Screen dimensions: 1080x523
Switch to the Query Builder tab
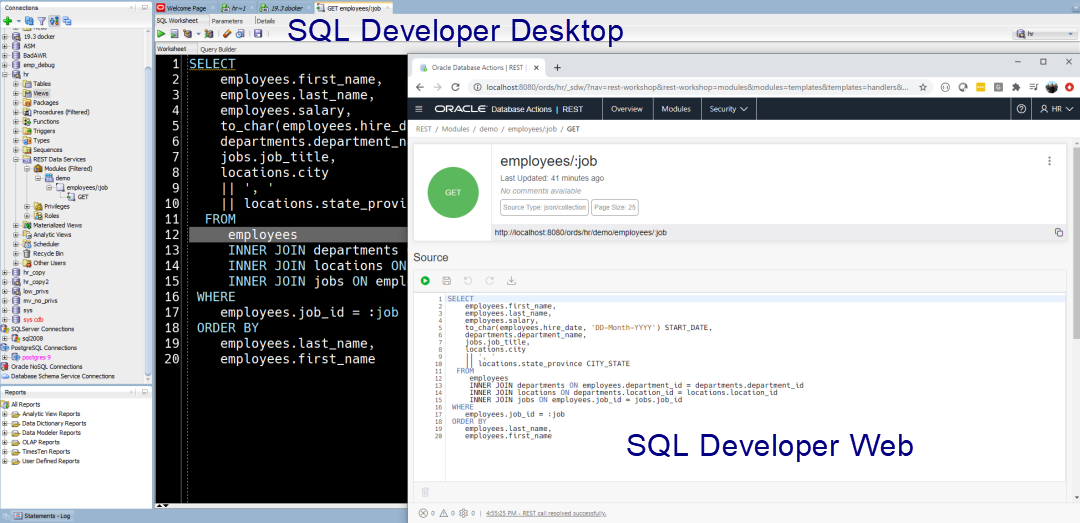[218, 50]
